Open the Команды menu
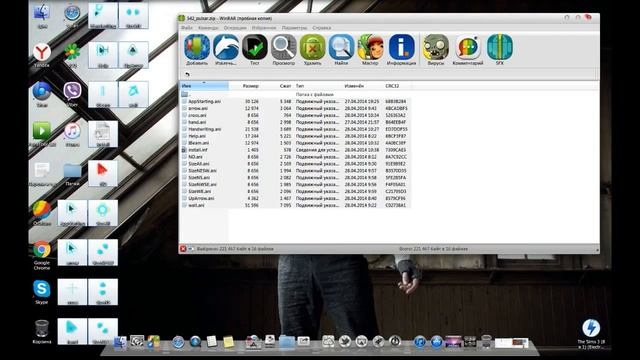The height and width of the screenshot is (360, 640). coord(208,28)
